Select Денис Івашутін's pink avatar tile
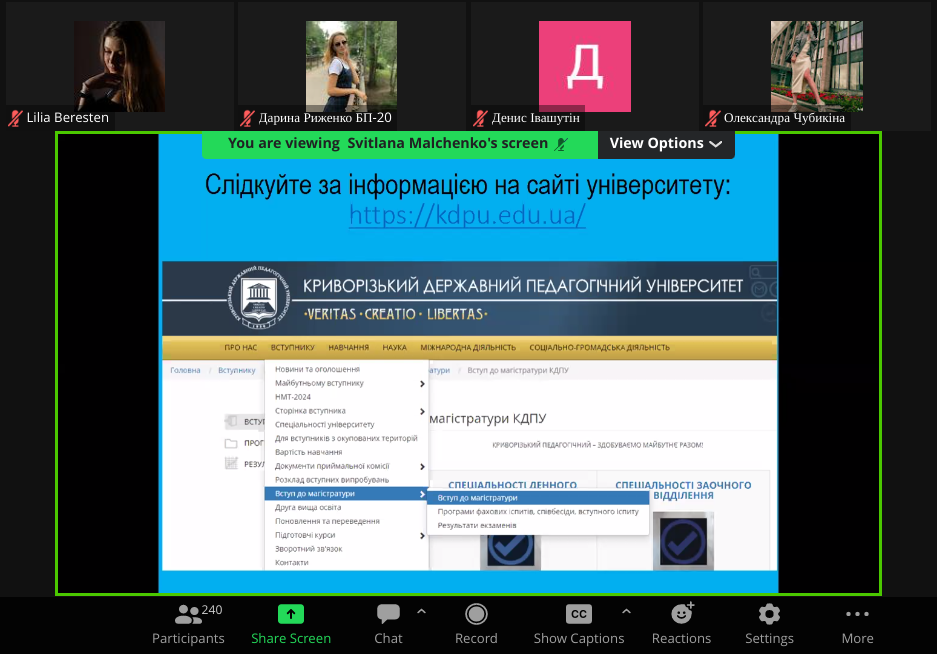The image size is (937, 654). (584, 66)
